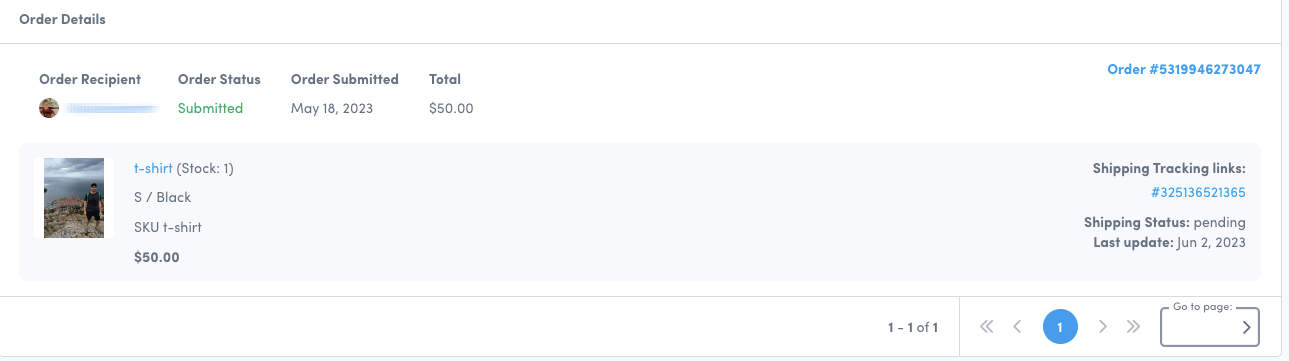Submit page number with arrow icon
The height and width of the screenshot is (361, 1289).
coord(1246,327)
